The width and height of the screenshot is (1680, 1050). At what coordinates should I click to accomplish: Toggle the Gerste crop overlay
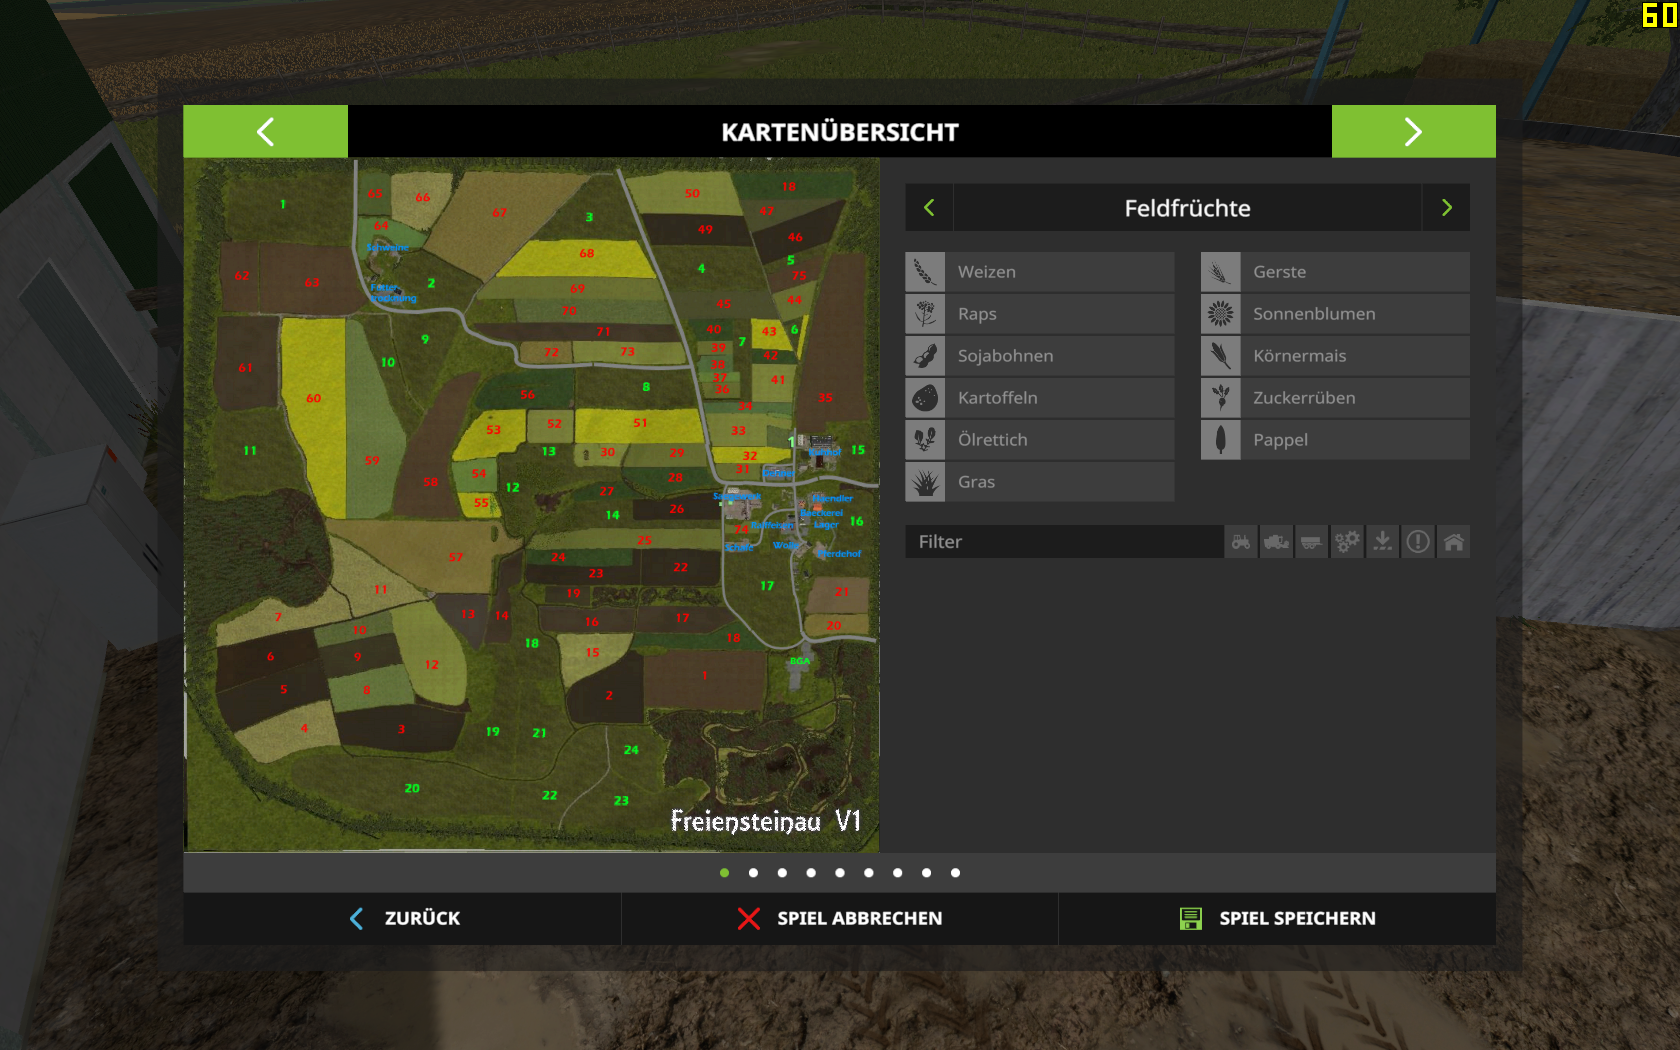coord(1335,272)
